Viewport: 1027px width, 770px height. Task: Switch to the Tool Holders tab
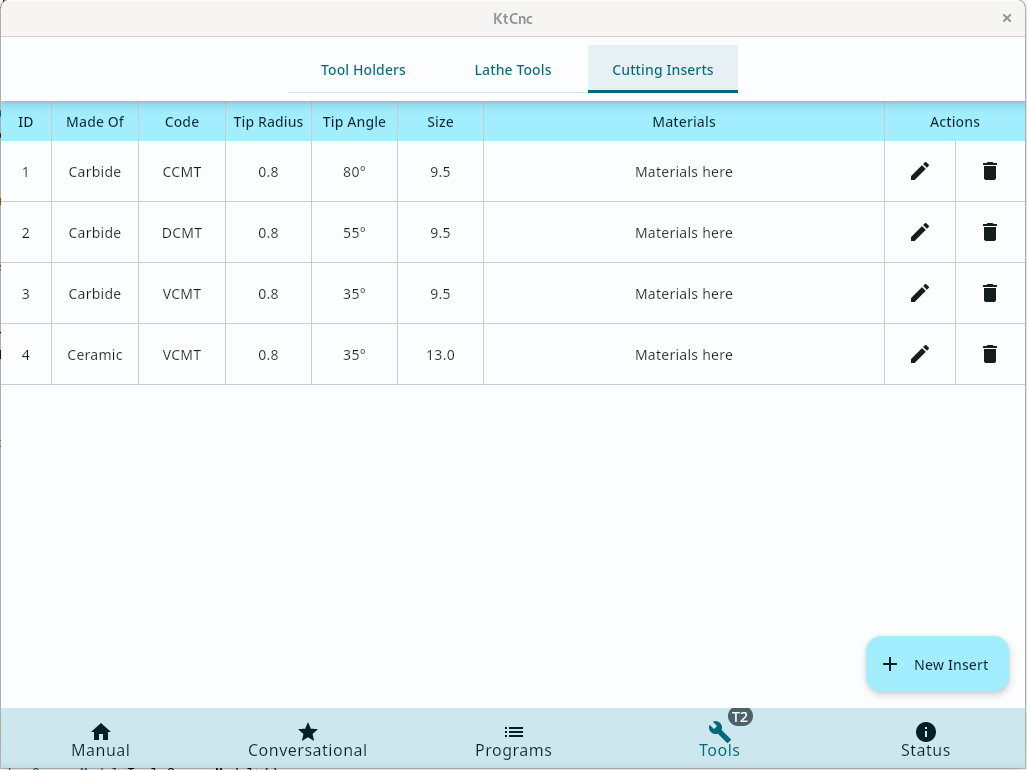[363, 70]
